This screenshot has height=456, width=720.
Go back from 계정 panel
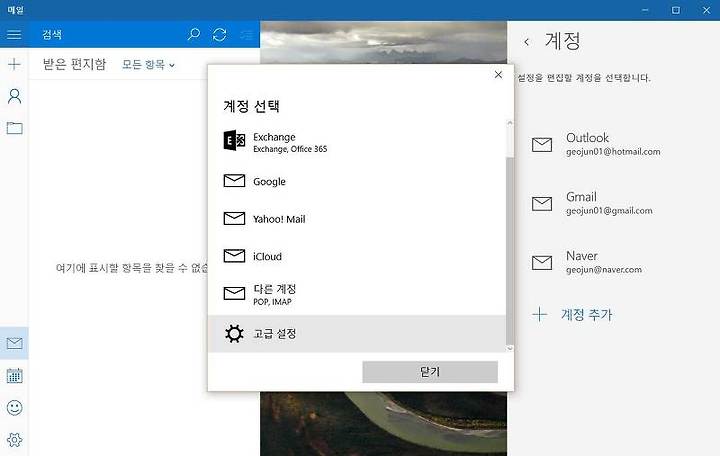pos(527,42)
